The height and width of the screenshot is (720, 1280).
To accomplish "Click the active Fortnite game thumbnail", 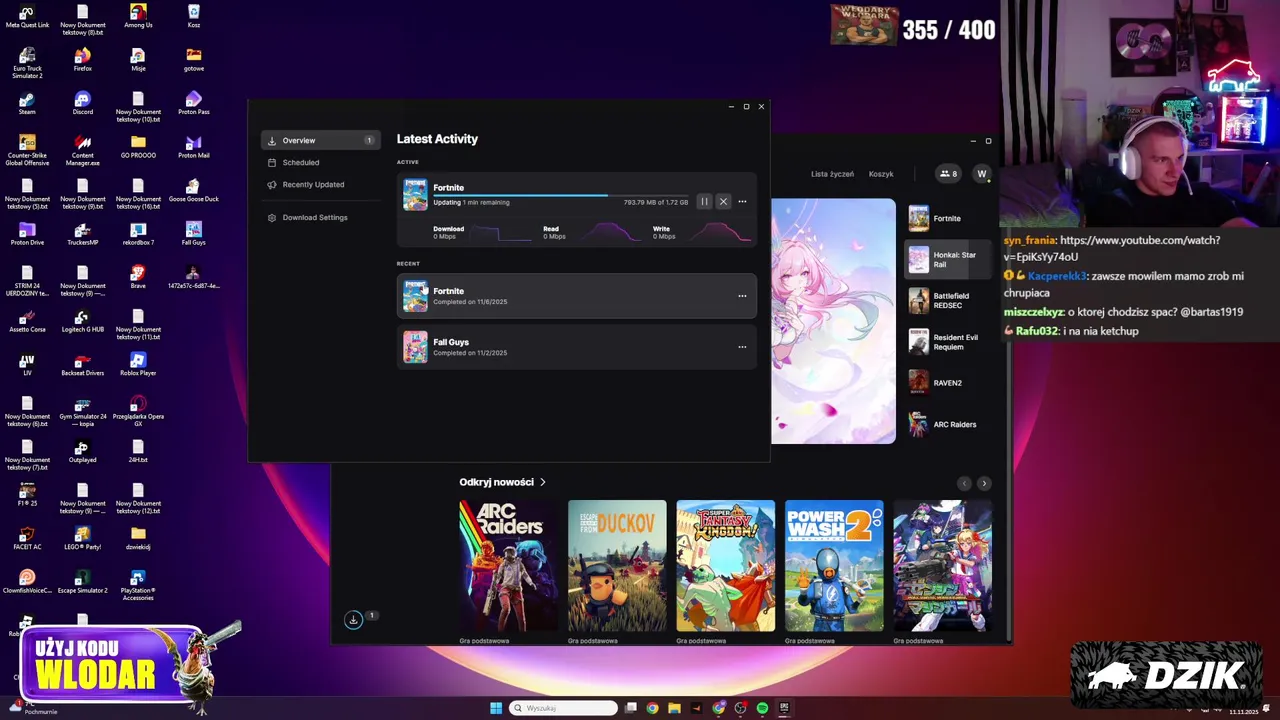I will coord(415,194).
